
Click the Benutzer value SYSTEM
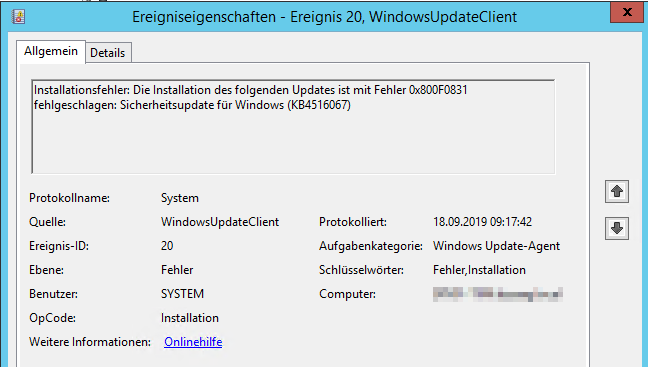pyautogui.click(x=182, y=294)
